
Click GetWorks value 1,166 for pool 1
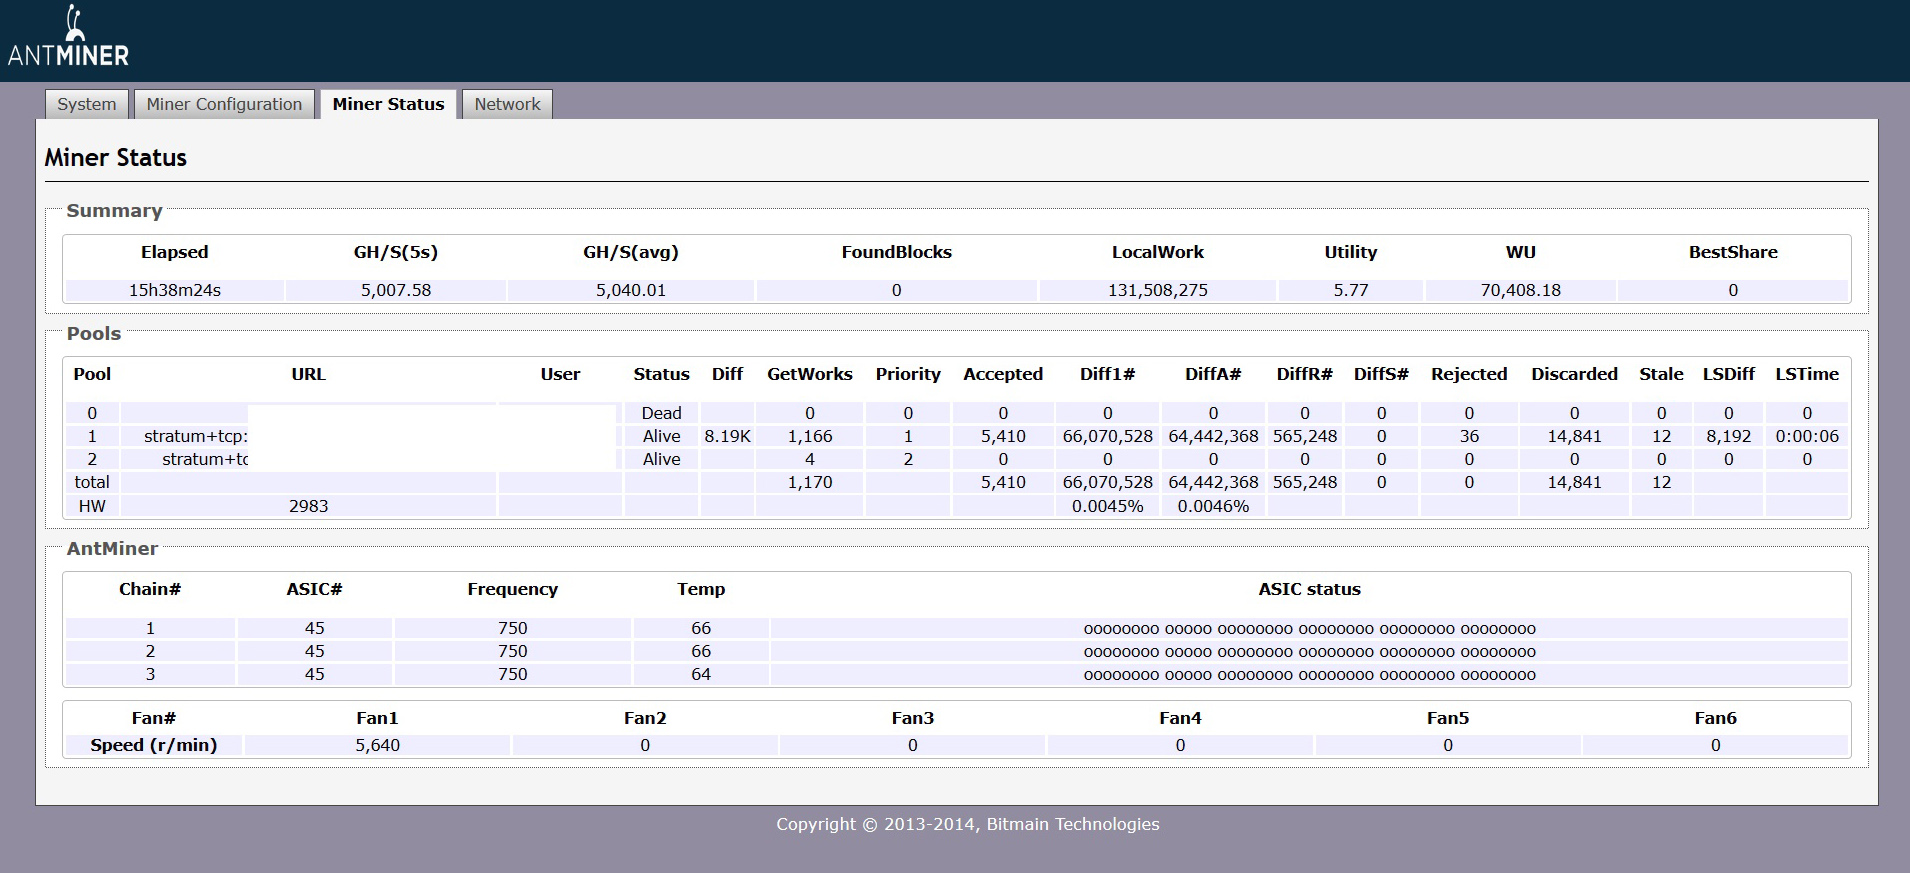pos(810,436)
